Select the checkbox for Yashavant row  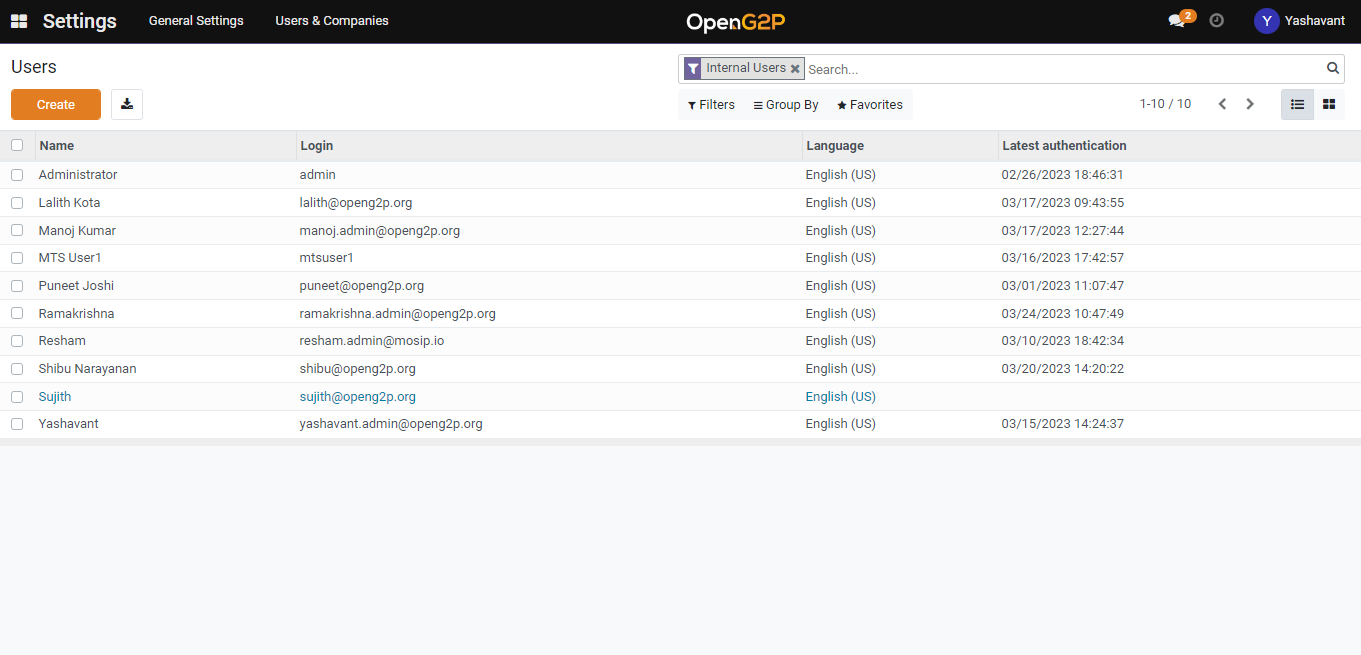(17, 424)
